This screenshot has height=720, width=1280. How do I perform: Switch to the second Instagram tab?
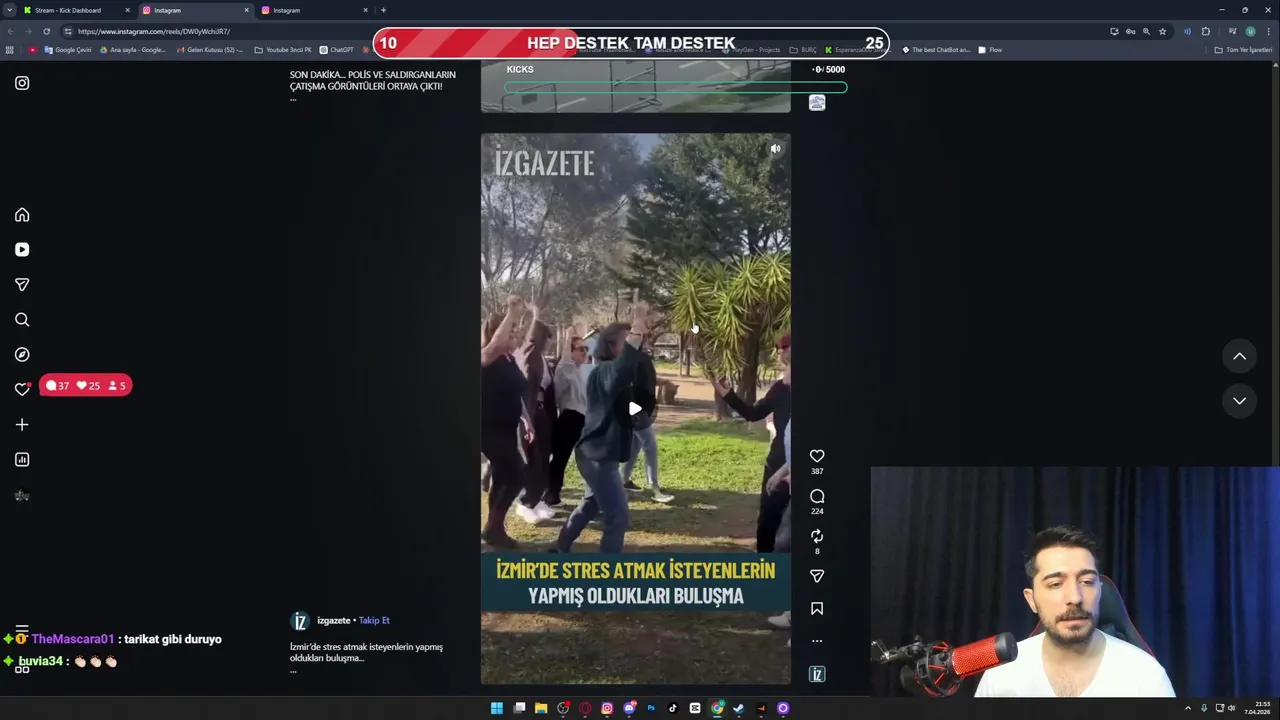point(316,10)
